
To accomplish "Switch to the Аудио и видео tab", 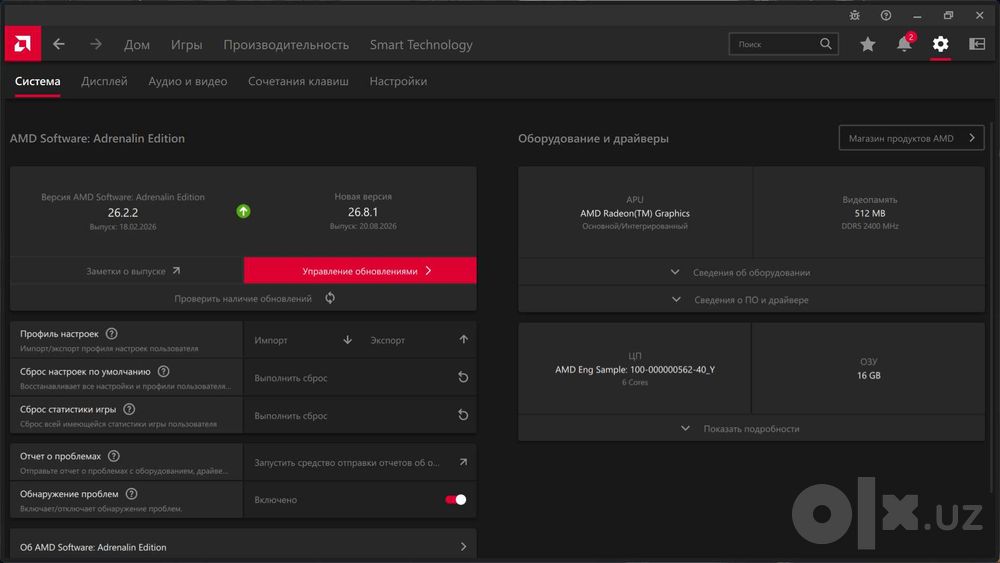I will click(188, 81).
